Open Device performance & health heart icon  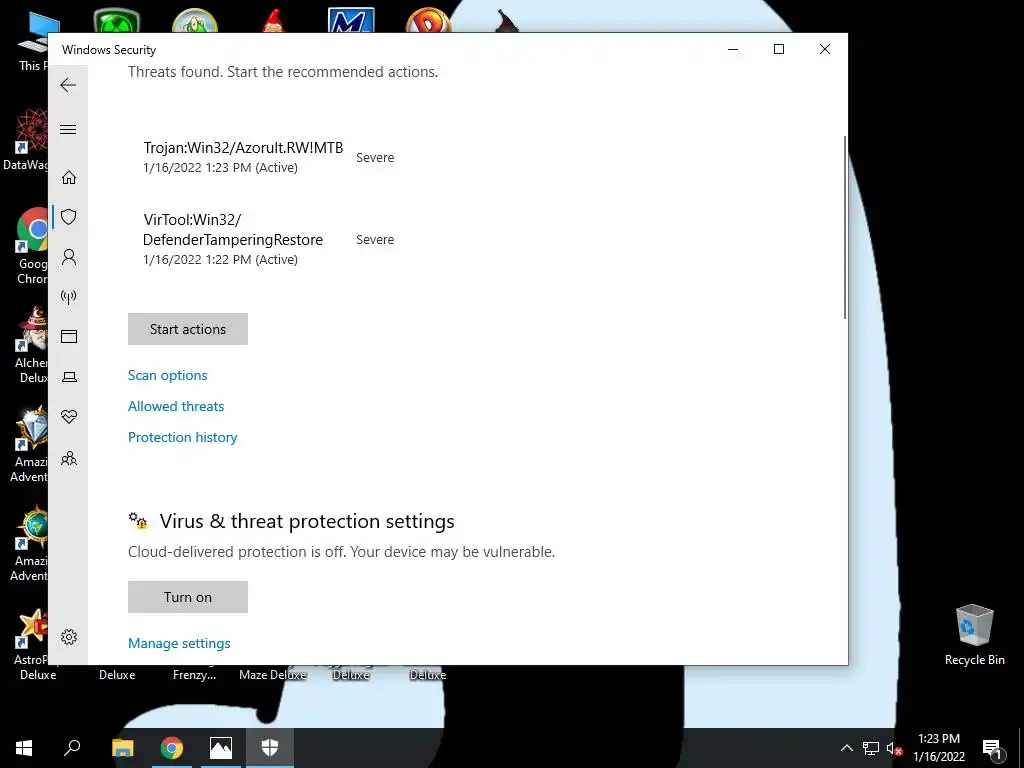coord(69,417)
